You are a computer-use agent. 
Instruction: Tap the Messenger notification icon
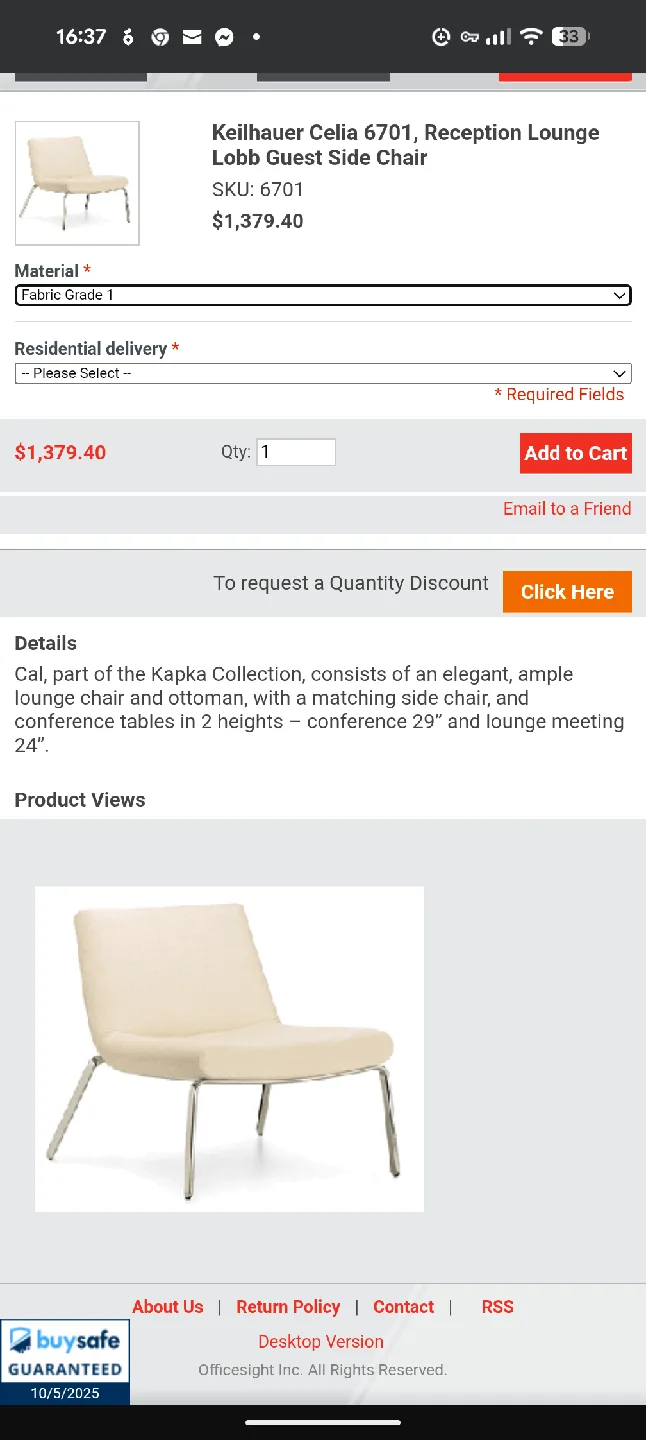[x=224, y=36]
